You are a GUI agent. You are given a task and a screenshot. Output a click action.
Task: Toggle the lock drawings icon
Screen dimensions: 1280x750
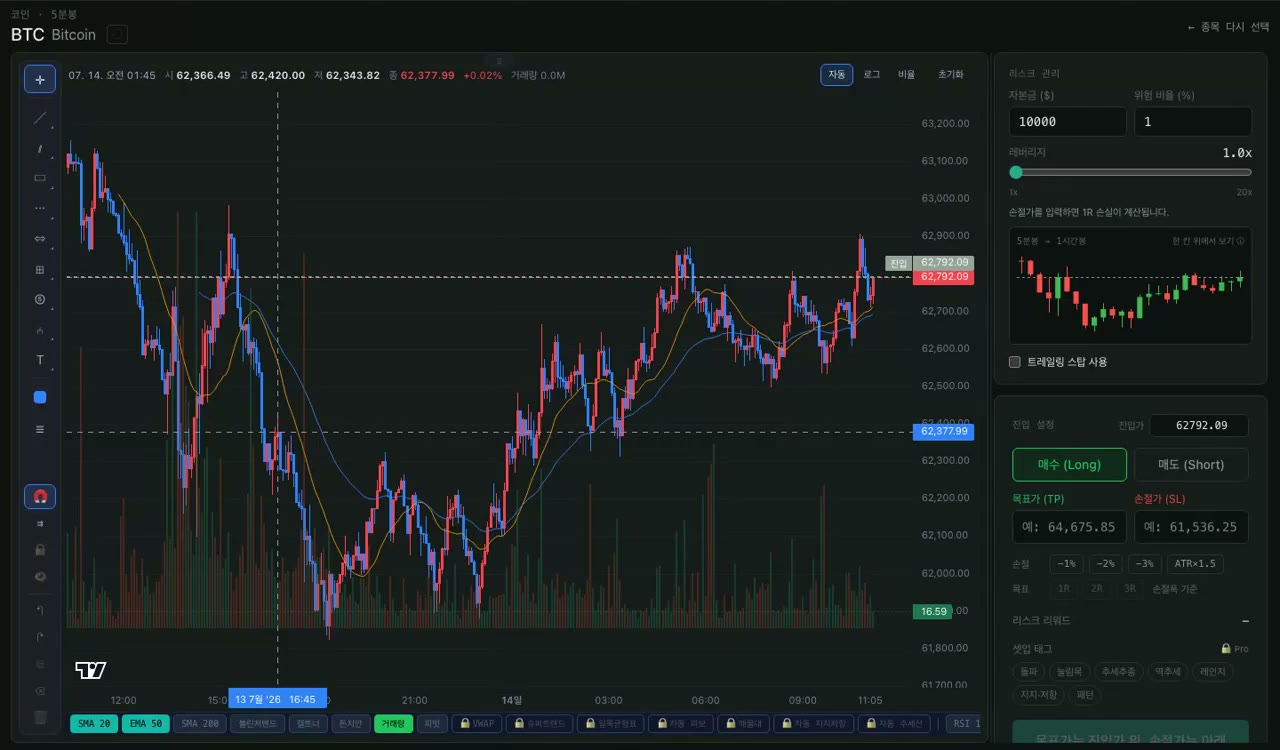40,550
